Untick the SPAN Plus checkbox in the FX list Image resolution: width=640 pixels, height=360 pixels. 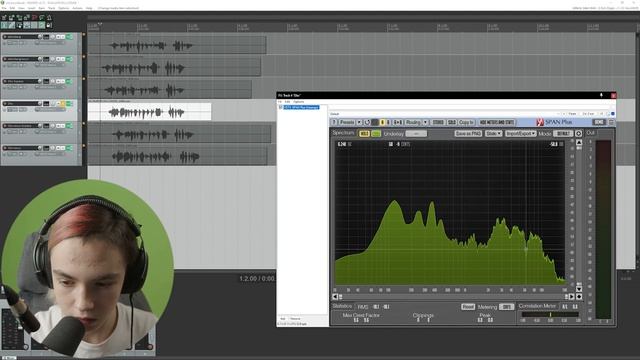[x=280, y=107]
